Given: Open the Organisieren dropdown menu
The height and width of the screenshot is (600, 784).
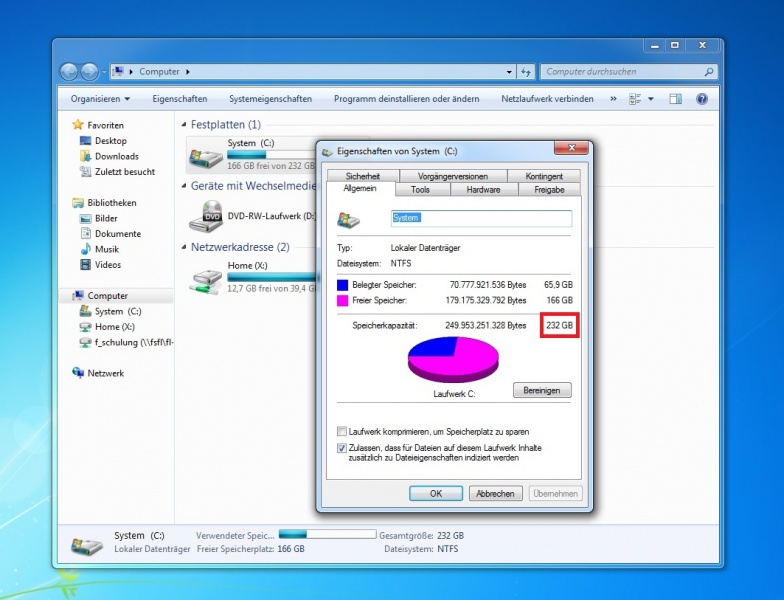Looking at the screenshot, I should click(100, 99).
